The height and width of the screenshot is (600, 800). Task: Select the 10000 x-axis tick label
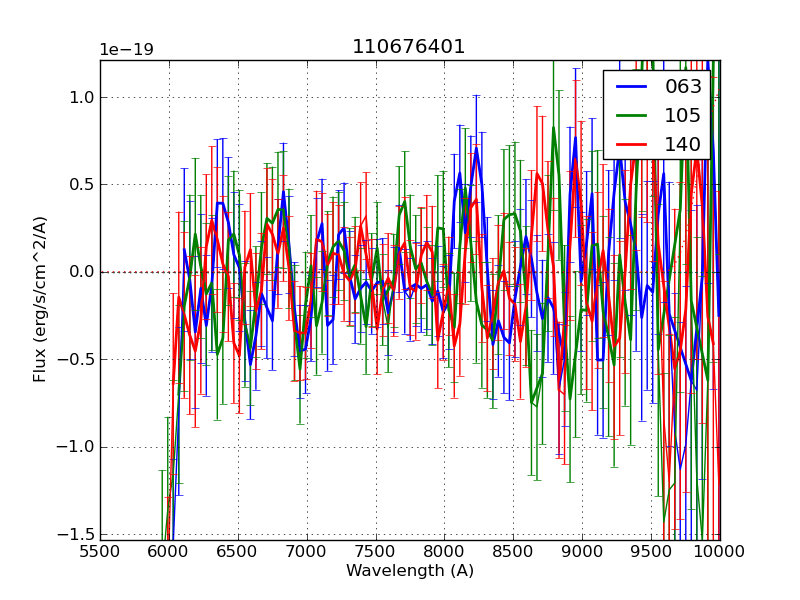[x=719, y=551]
